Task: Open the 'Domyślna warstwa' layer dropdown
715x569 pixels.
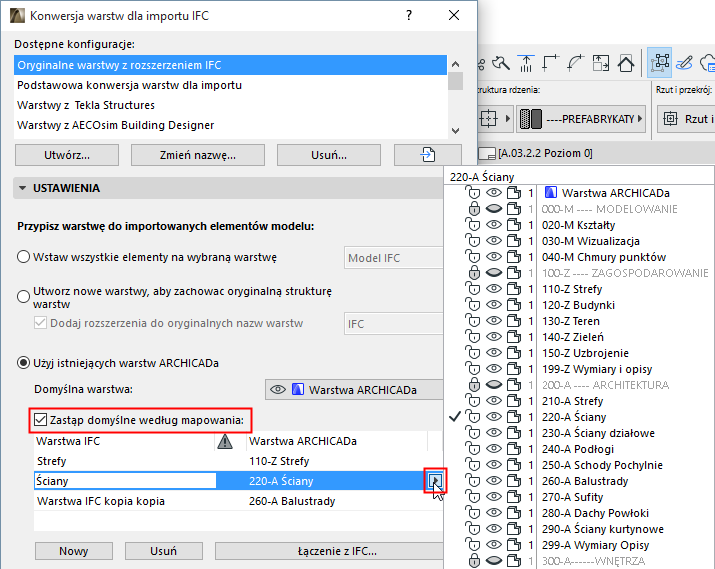Action: tap(354, 390)
